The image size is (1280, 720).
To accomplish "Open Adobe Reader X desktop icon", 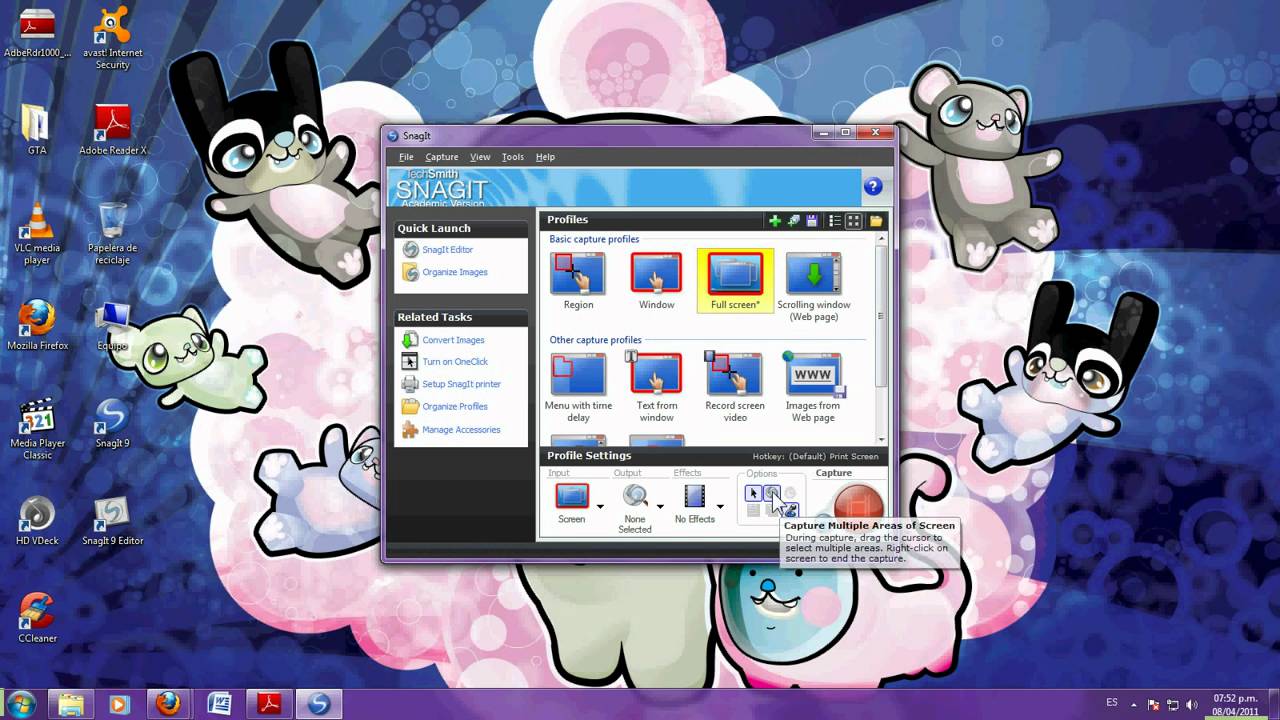I will [x=113, y=129].
